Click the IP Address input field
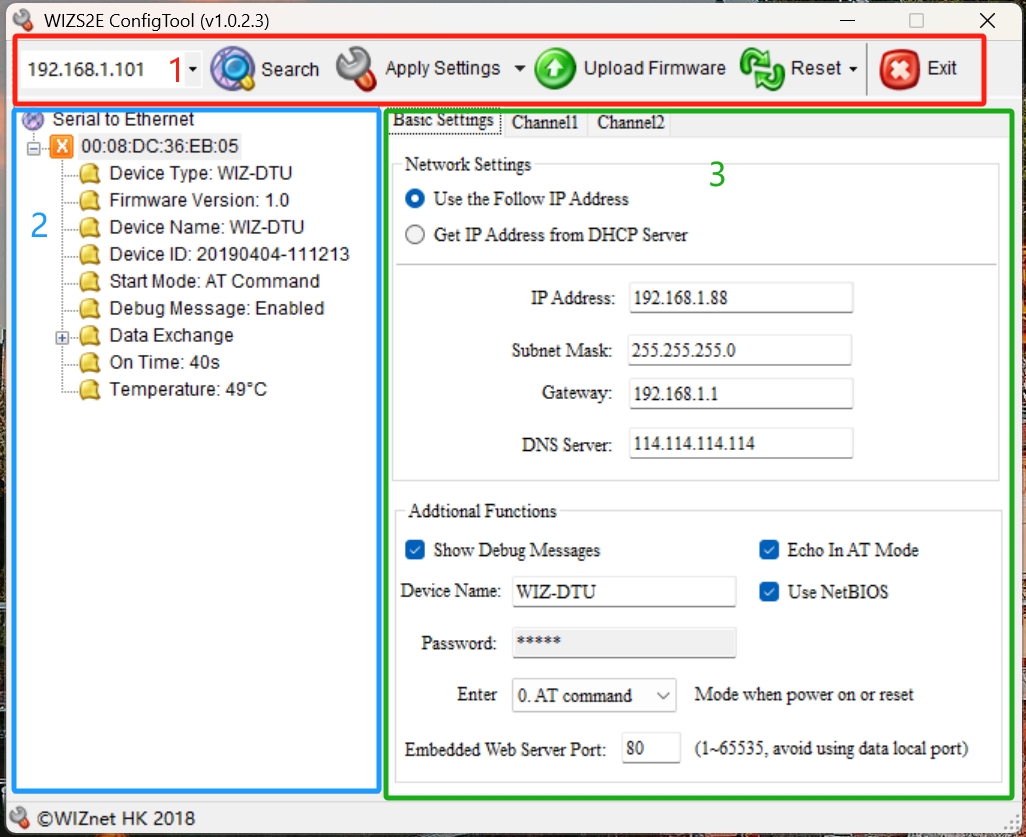The width and height of the screenshot is (1026, 837). tap(740, 298)
